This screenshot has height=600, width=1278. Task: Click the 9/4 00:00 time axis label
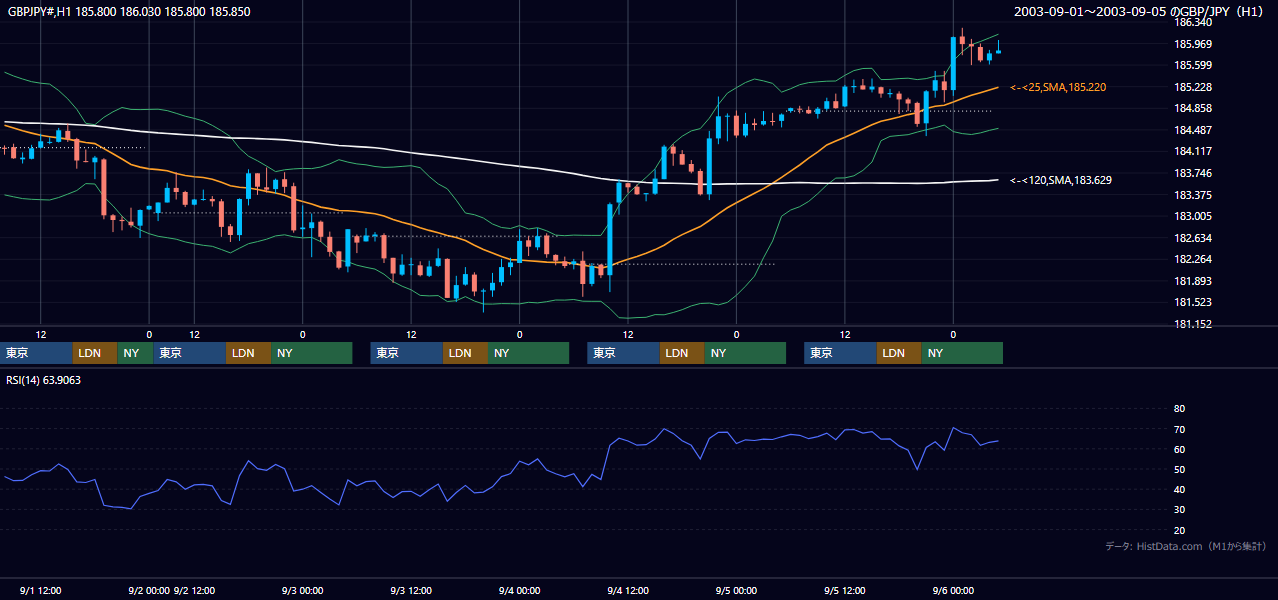point(520,591)
